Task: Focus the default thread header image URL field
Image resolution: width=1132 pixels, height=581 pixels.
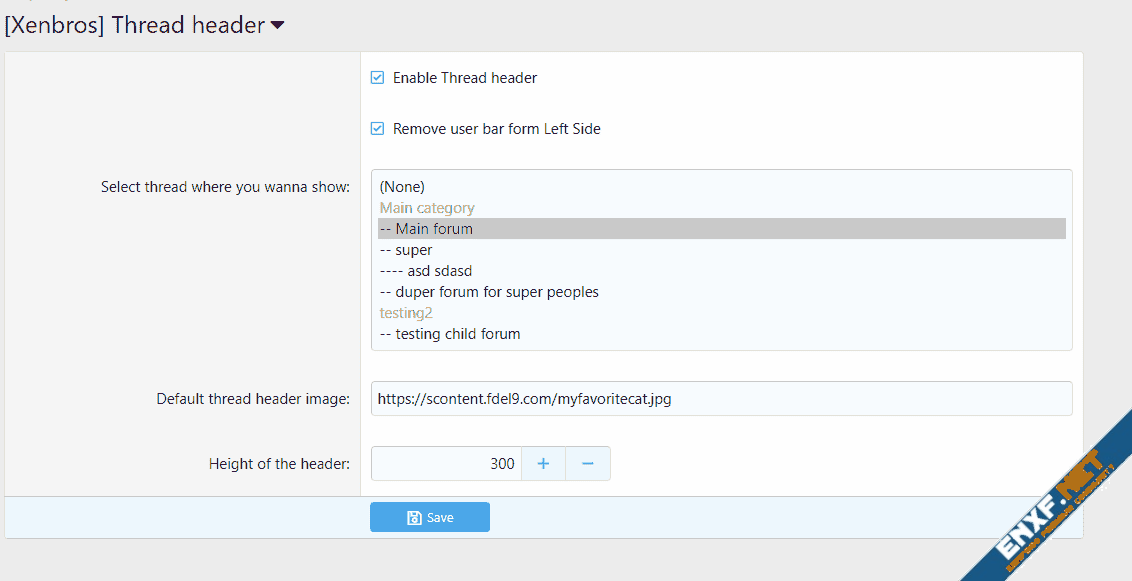Action: click(720, 399)
